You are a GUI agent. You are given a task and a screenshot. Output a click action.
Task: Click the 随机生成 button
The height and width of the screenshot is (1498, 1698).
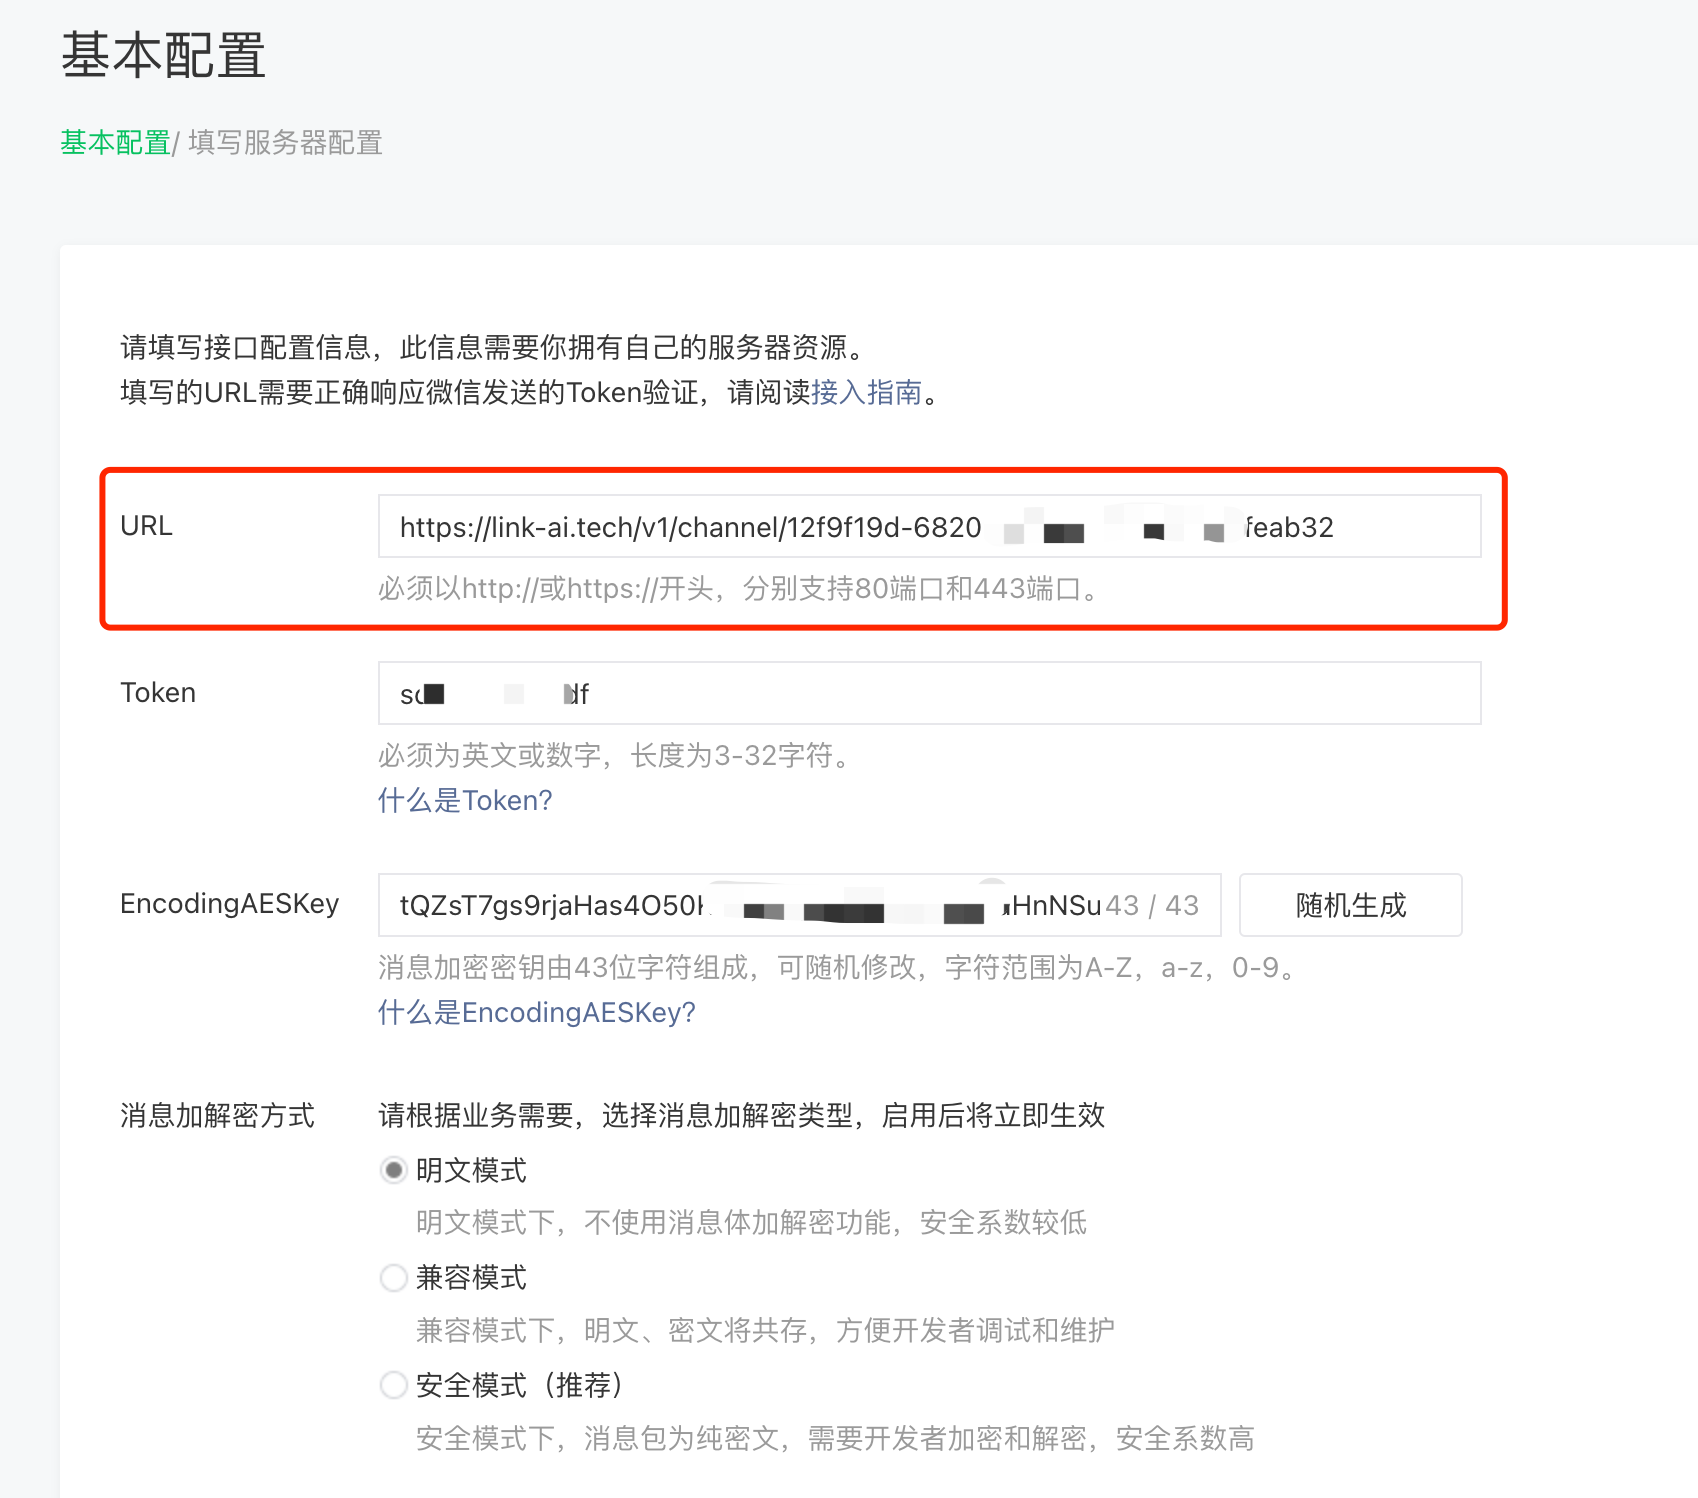(1350, 905)
